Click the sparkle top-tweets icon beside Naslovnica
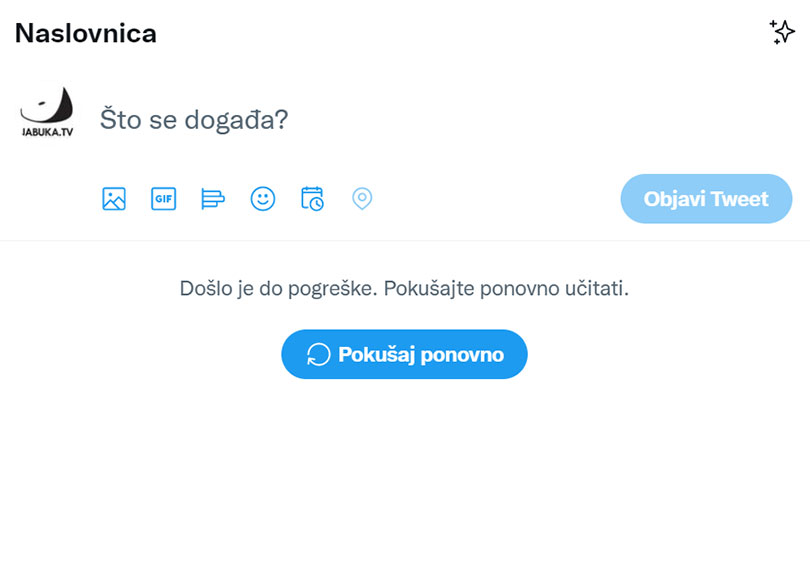Image resolution: width=810 pixels, height=565 pixels. coord(782,32)
